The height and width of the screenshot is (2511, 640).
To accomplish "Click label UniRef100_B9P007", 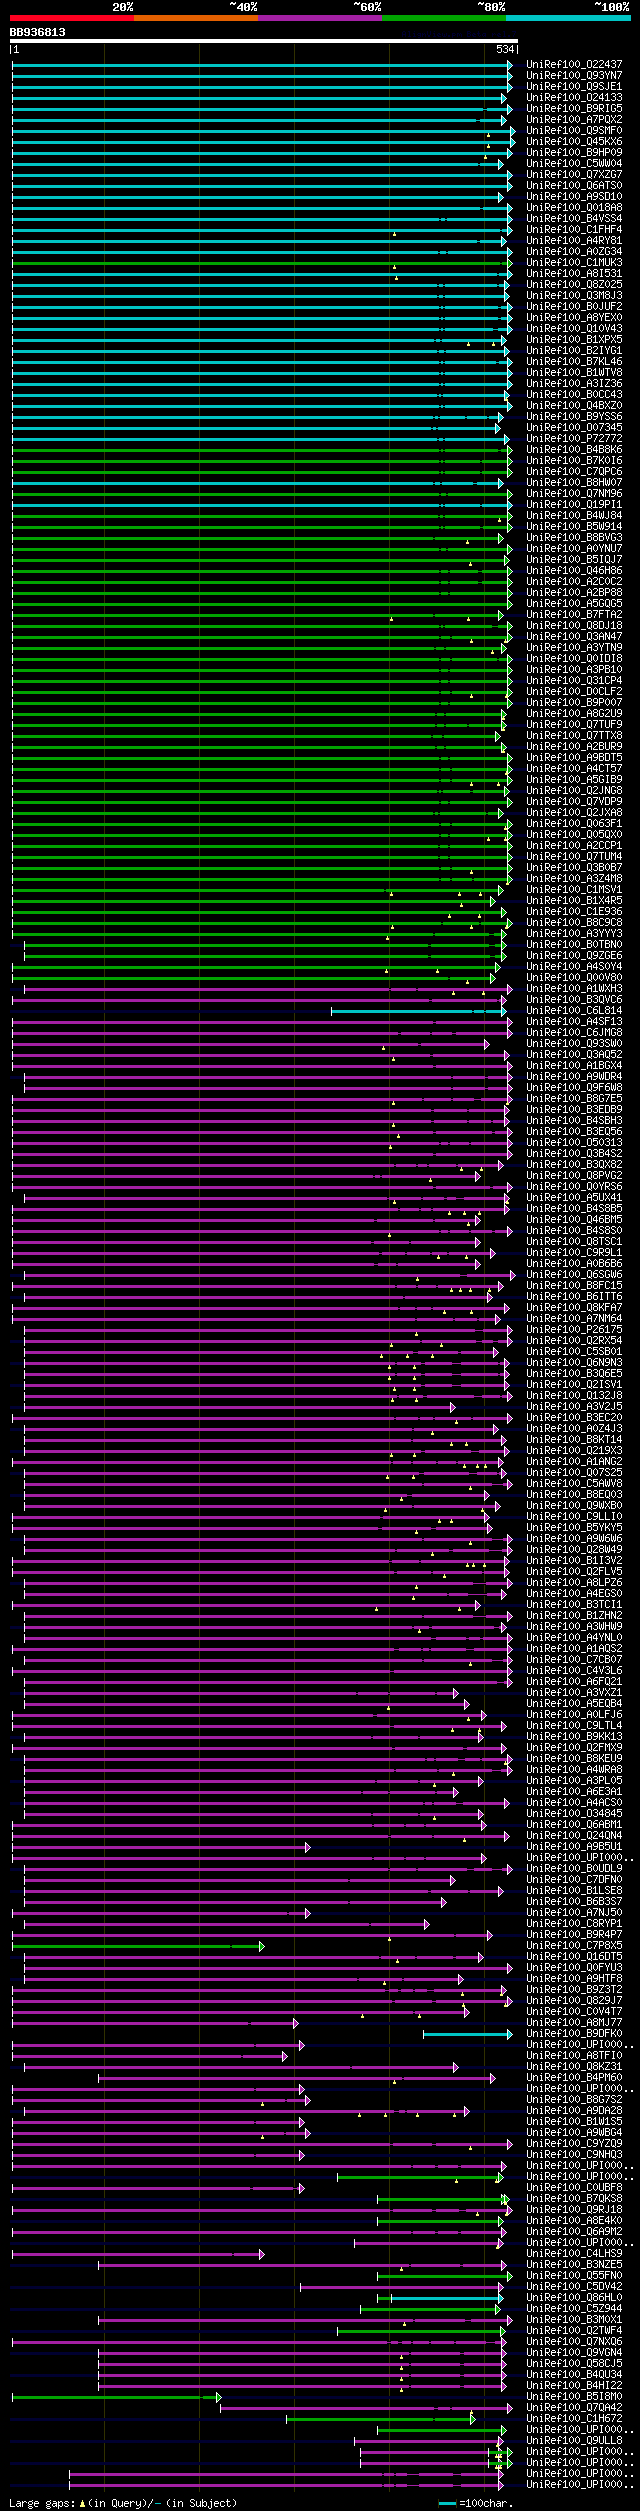I will pyautogui.click(x=574, y=703).
